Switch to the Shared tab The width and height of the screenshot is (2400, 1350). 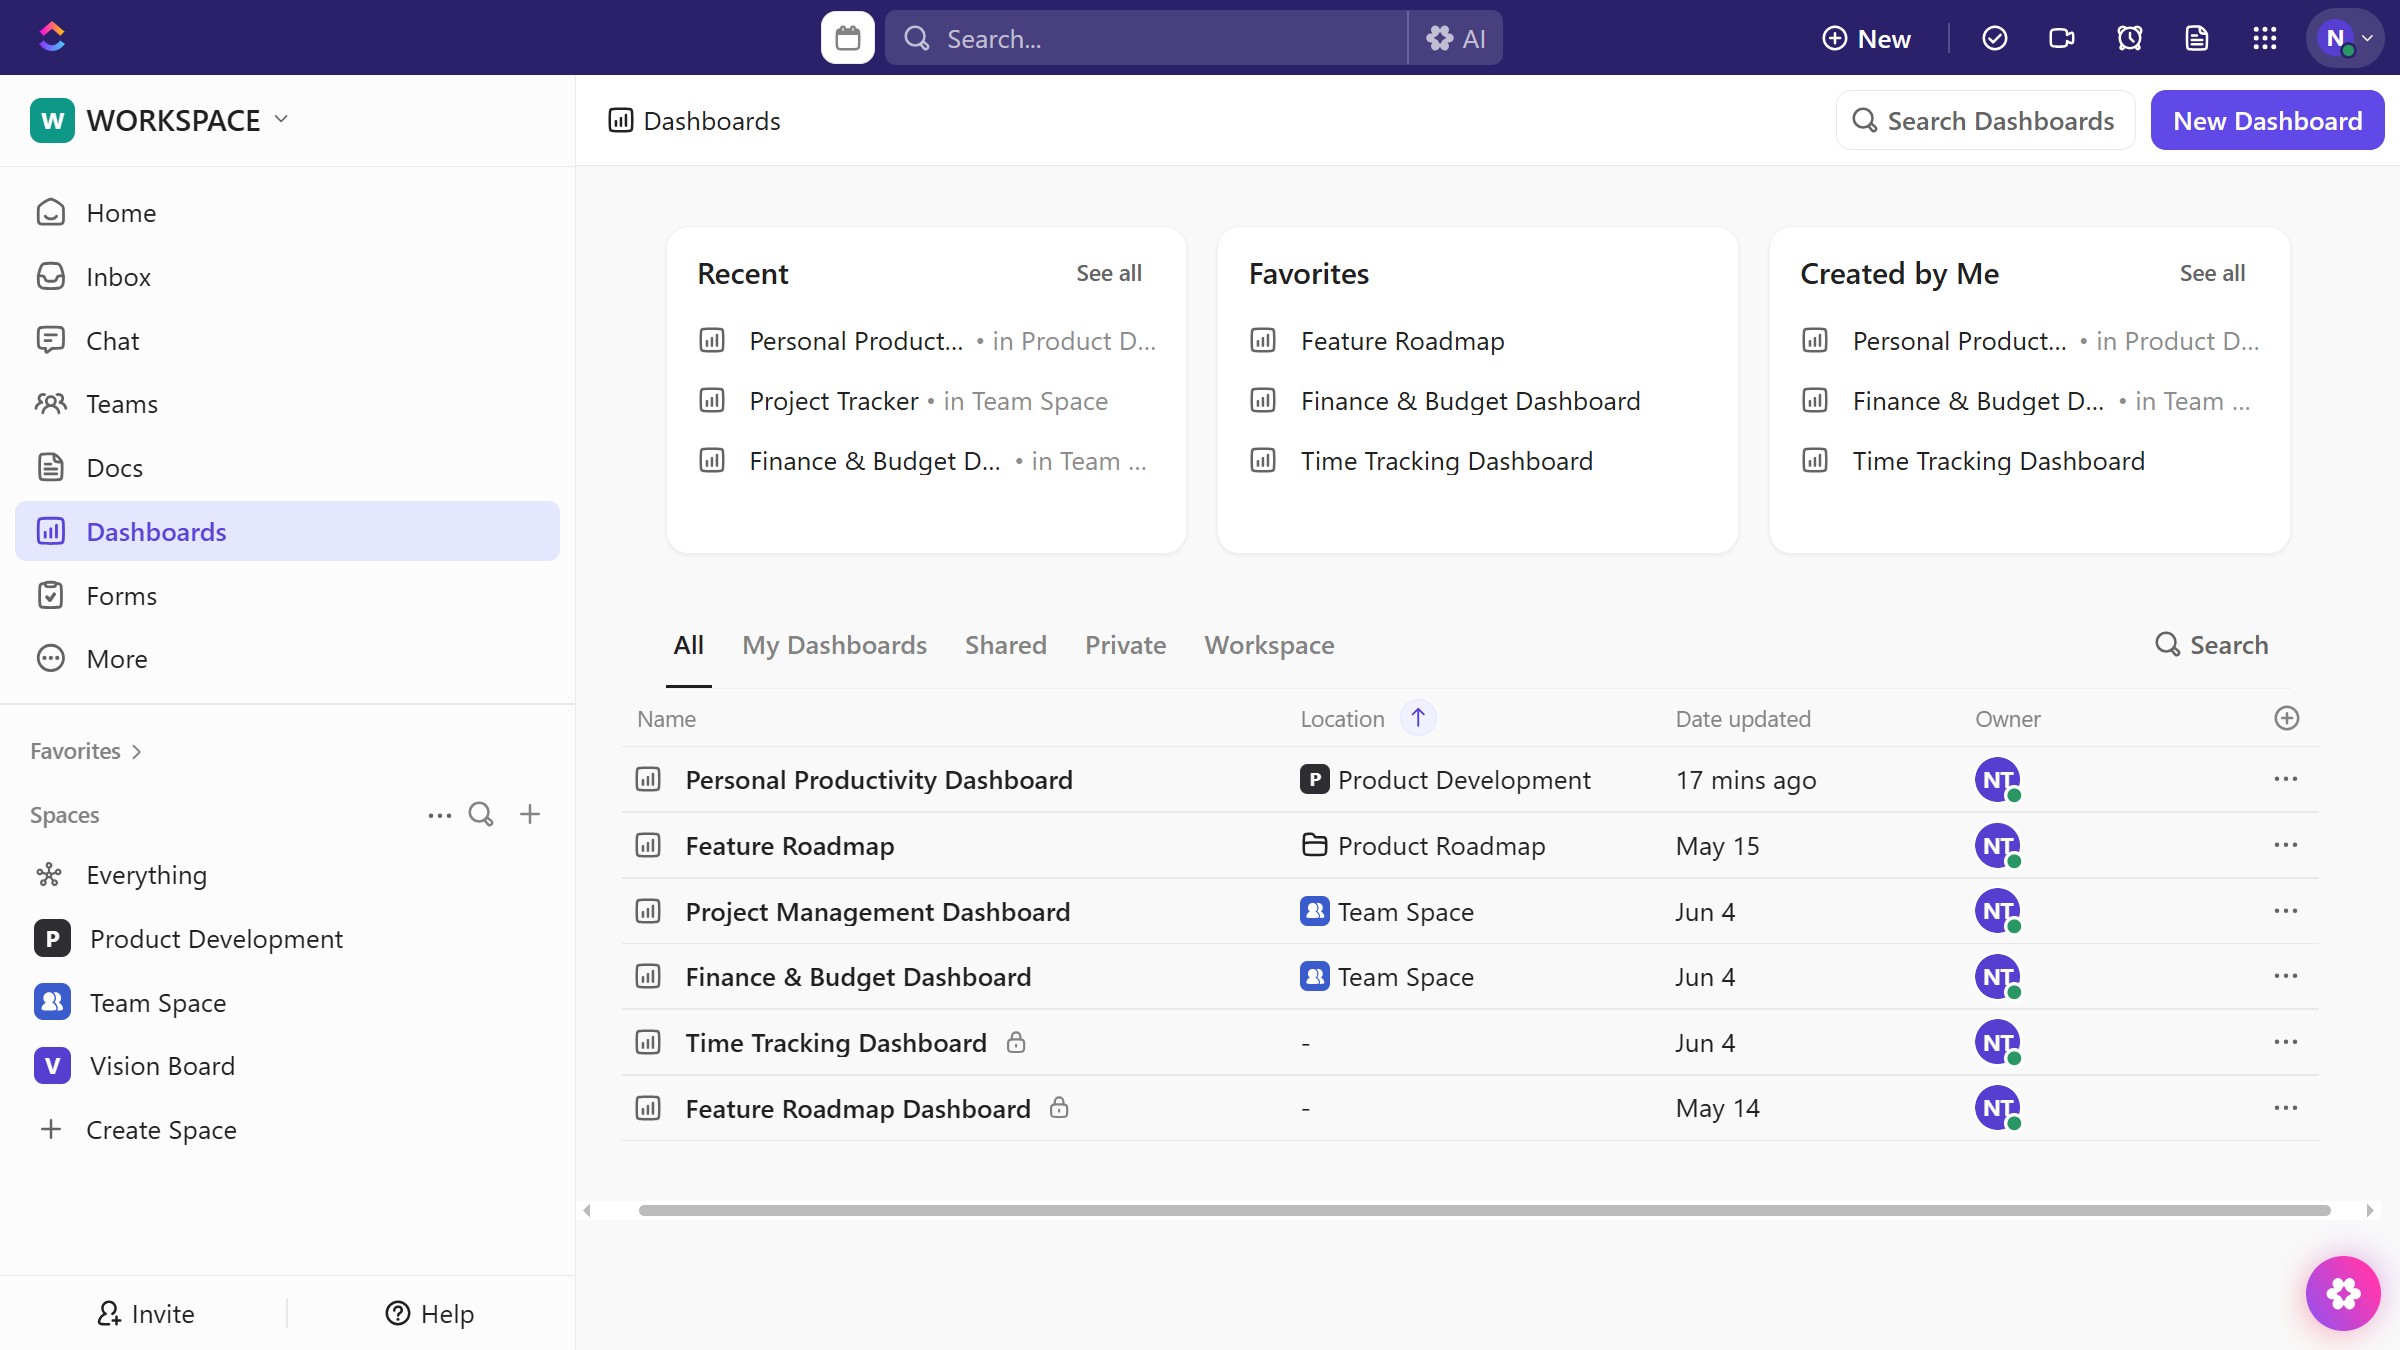click(1005, 645)
